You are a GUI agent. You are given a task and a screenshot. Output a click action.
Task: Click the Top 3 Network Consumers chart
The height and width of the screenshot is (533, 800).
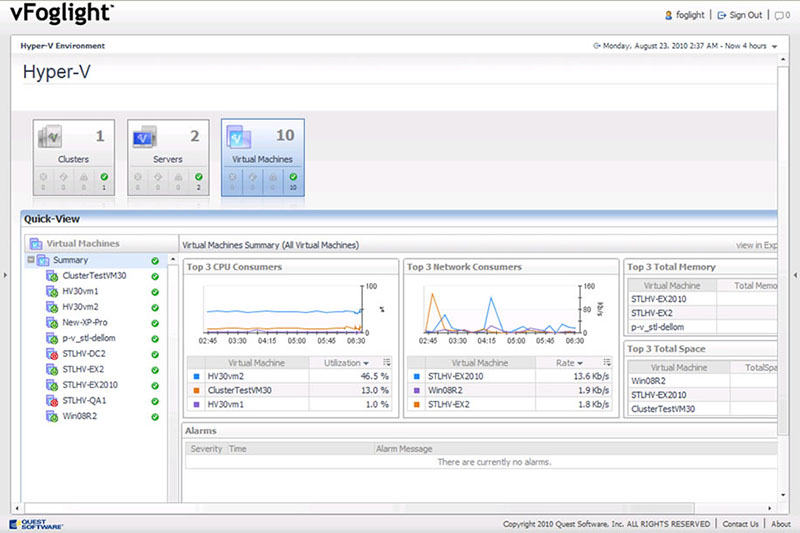[502, 309]
